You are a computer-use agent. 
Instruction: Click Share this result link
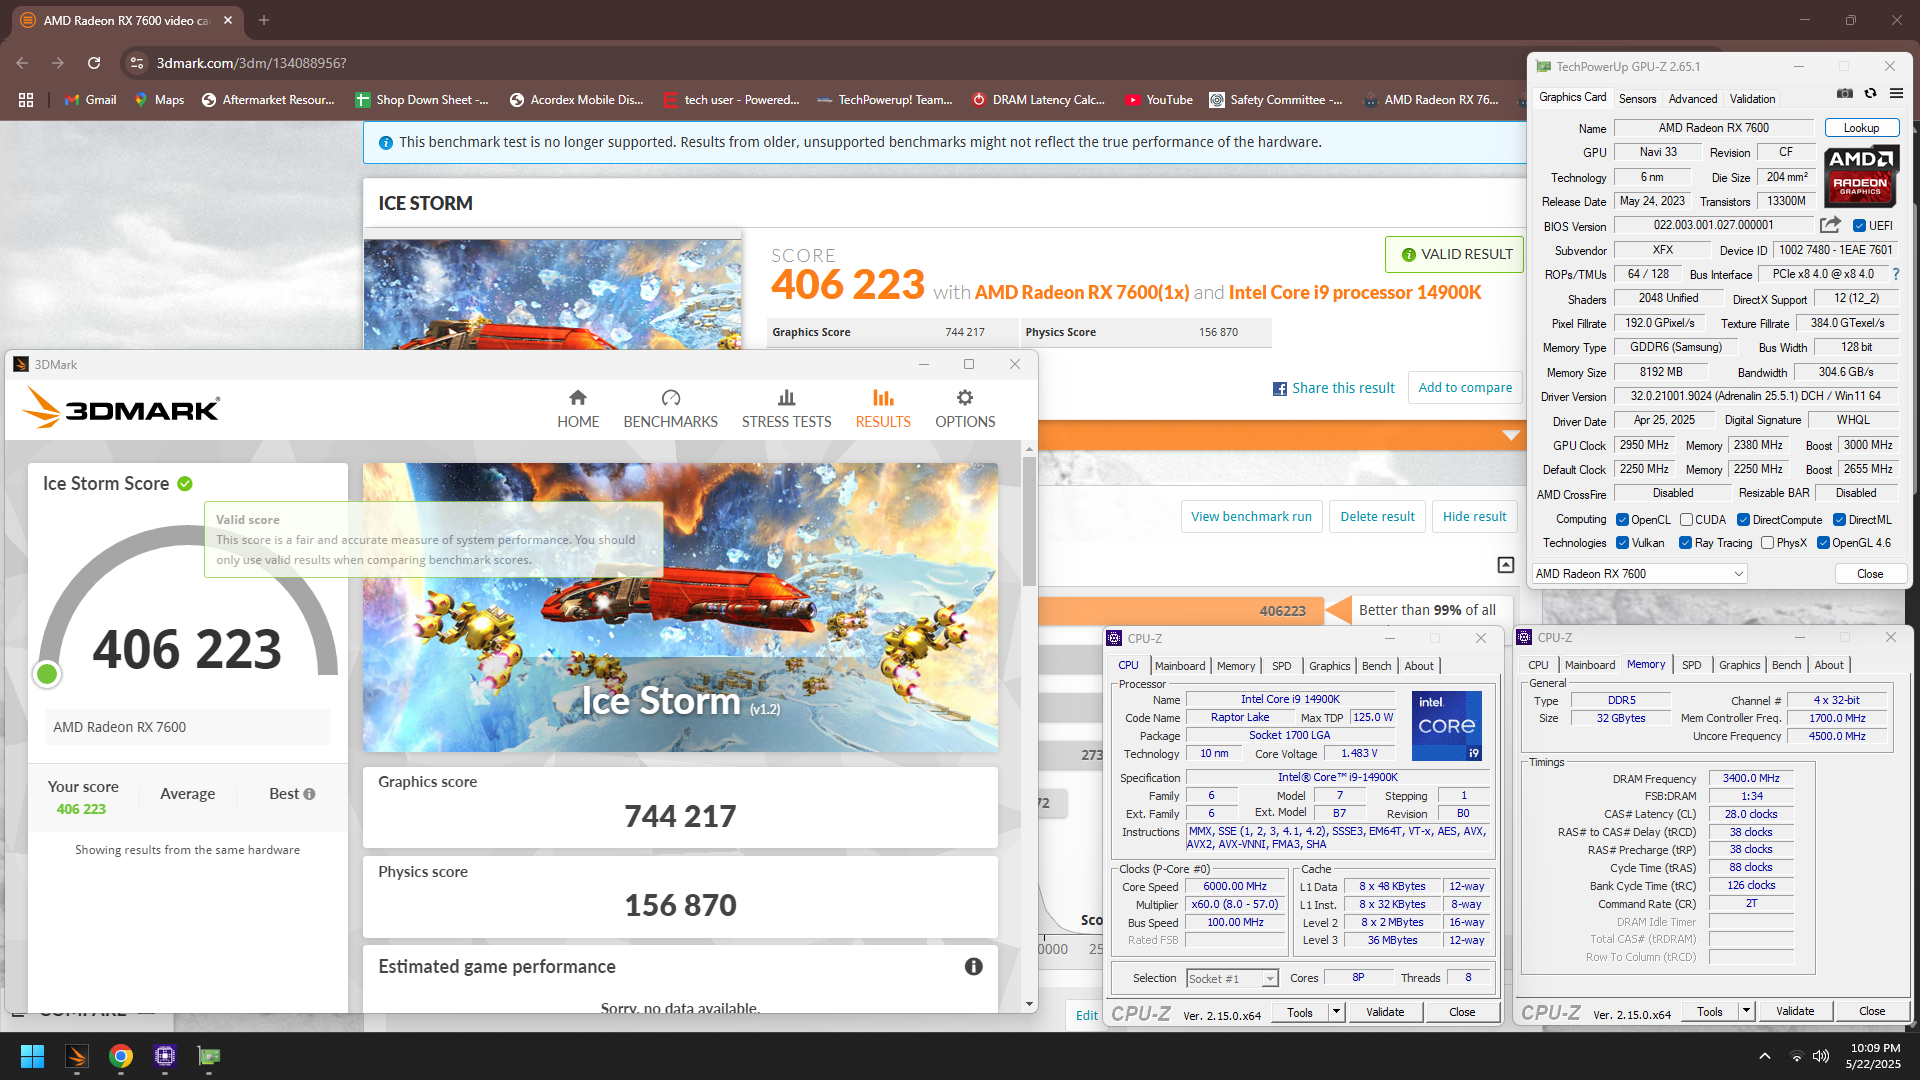(x=1343, y=388)
